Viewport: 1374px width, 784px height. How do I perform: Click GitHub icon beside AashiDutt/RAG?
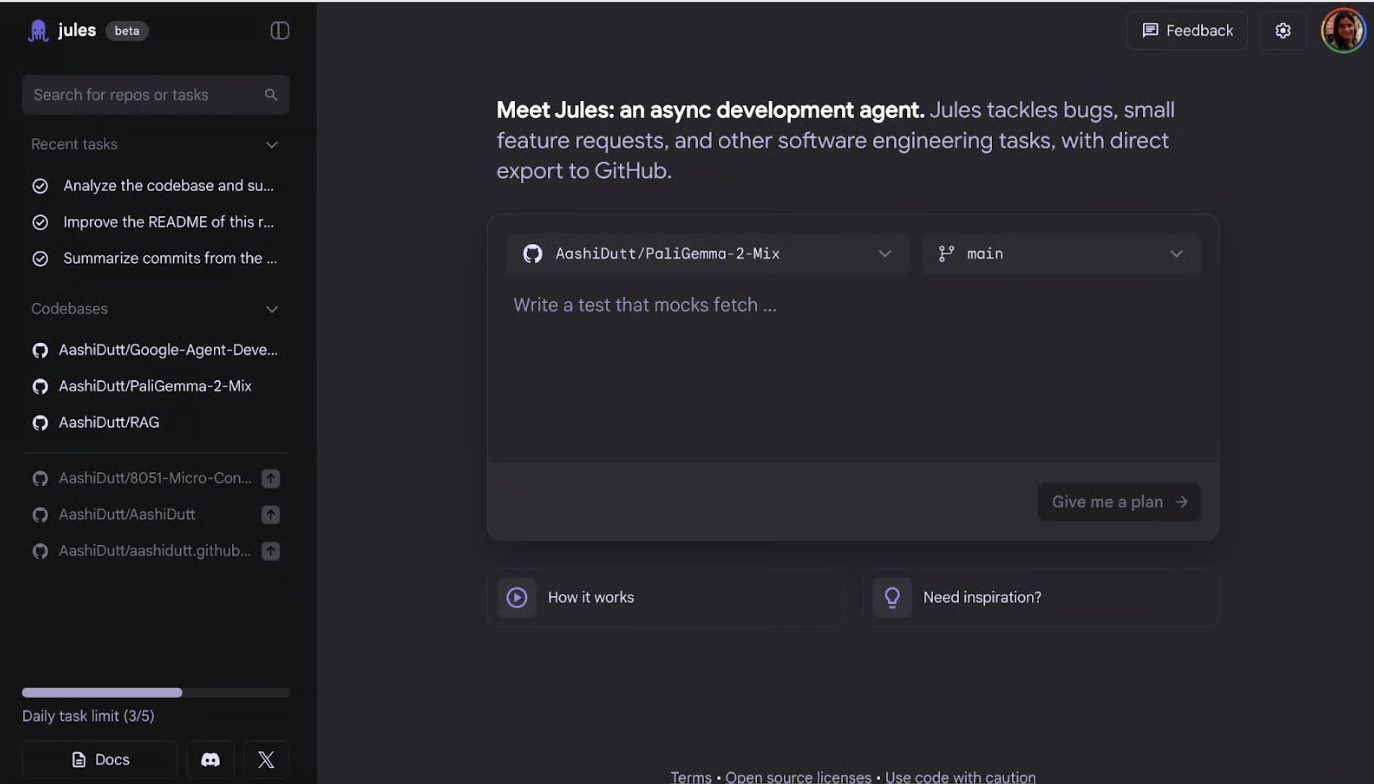[x=40, y=423]
